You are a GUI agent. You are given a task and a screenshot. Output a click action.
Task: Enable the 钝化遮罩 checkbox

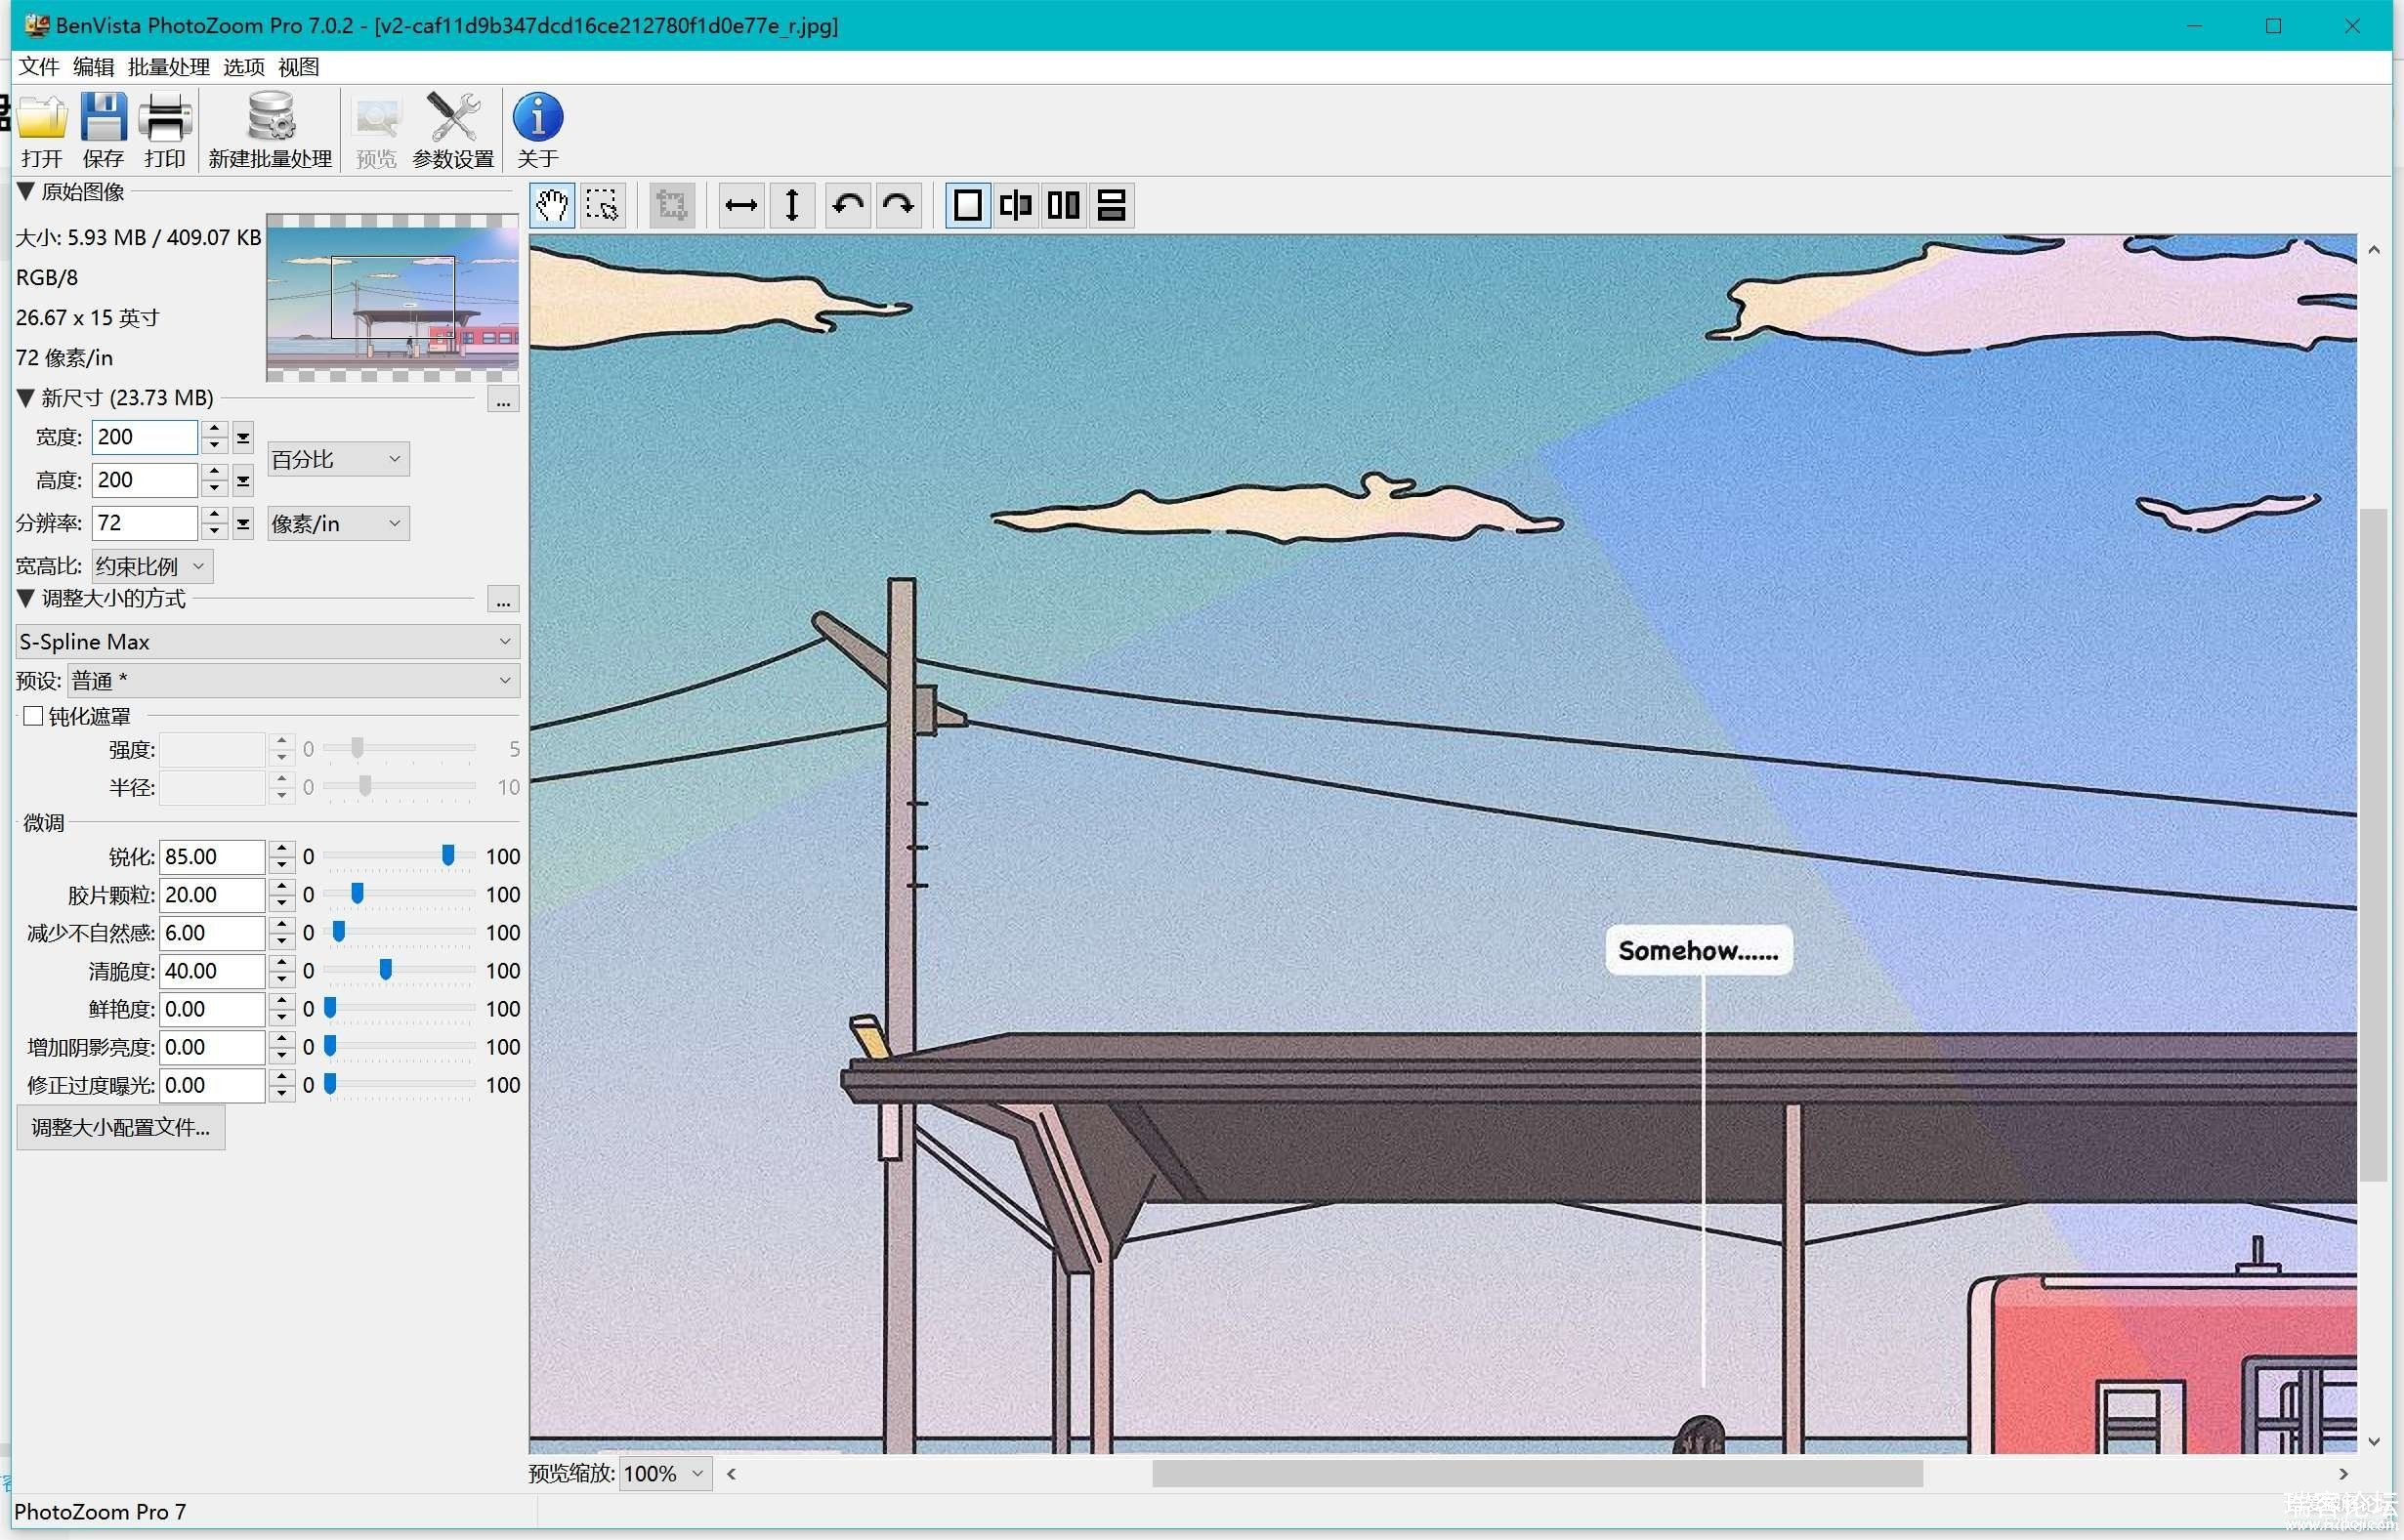(33, 716)
